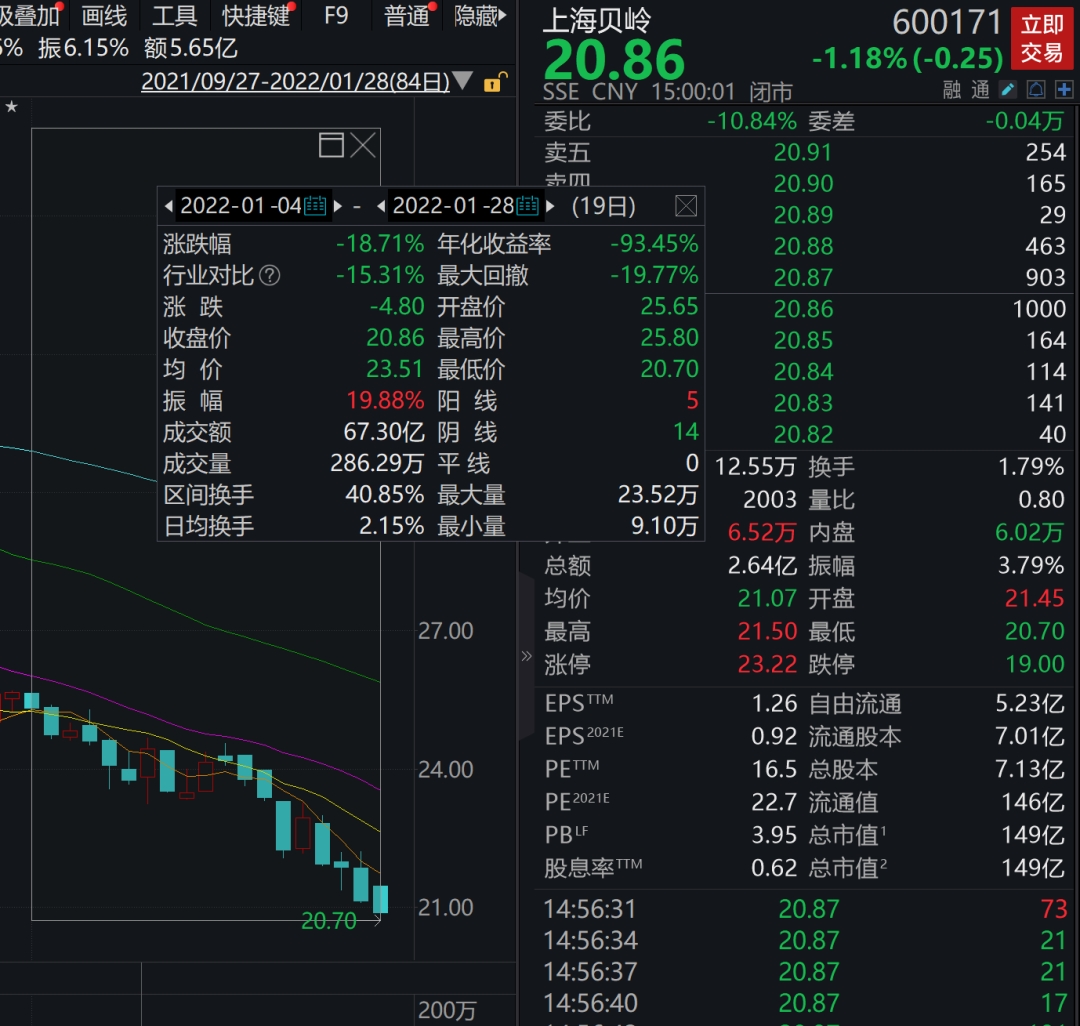Viewport: 1080px width, 1026px height.
Task: Click the 涨停 limit-up price 23.22
Action: pos(767,664)
